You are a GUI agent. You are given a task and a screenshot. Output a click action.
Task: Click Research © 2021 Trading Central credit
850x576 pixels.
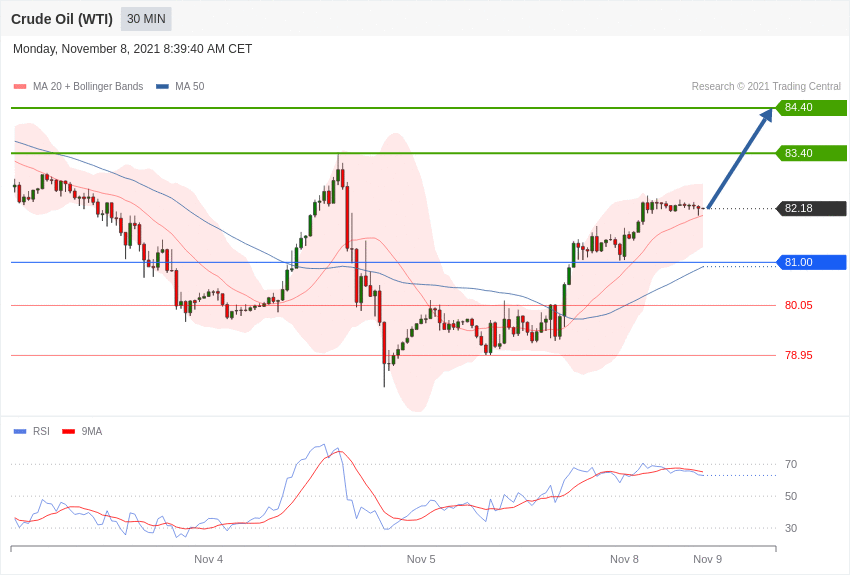pyautogui.click(x=766, y=86)
